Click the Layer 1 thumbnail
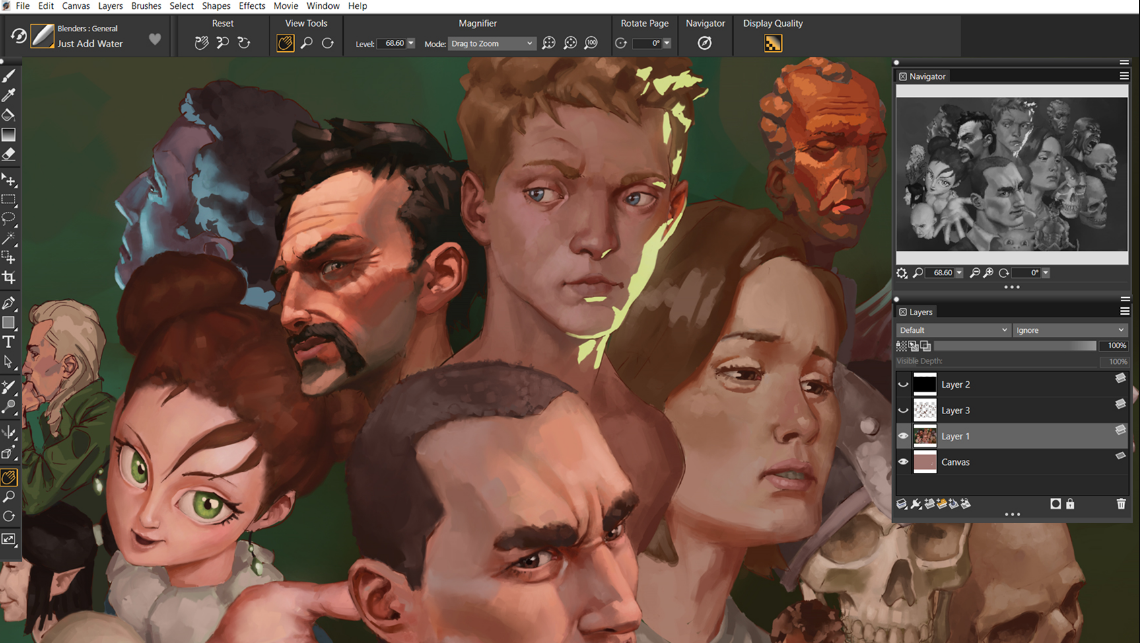 [925, 436]
